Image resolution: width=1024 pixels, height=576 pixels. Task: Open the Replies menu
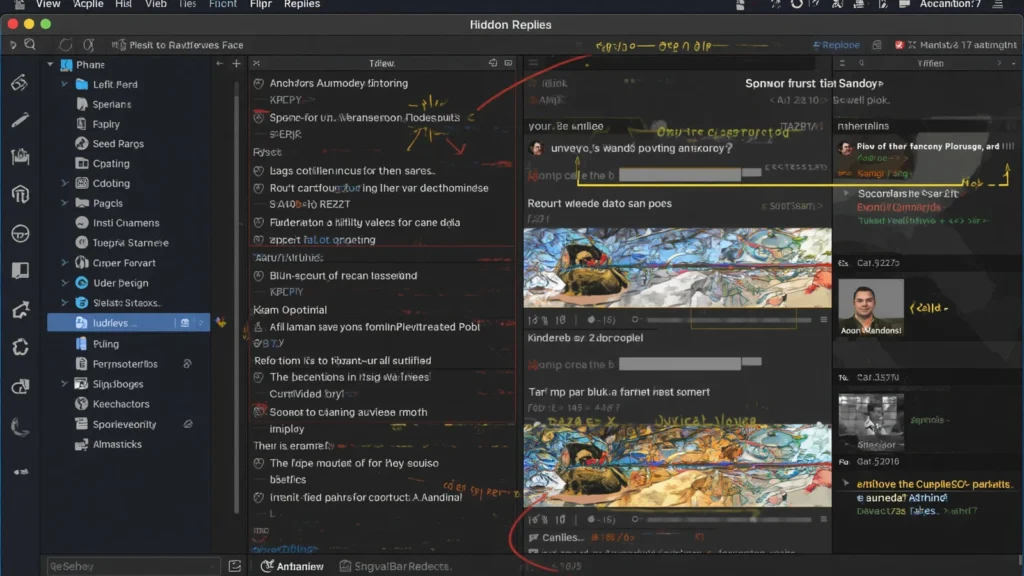tap(302, 5)
